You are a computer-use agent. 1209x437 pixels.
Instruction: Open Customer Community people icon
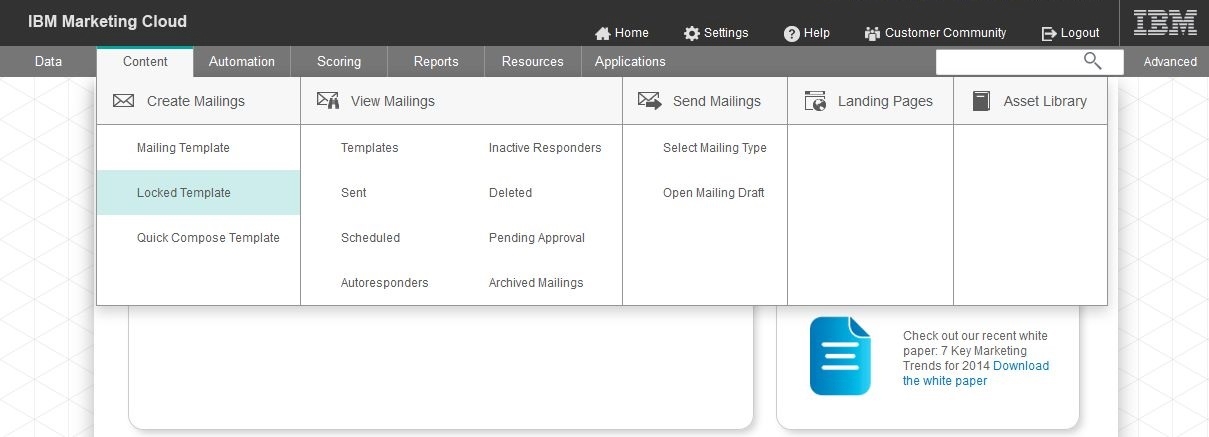[872, 33]
